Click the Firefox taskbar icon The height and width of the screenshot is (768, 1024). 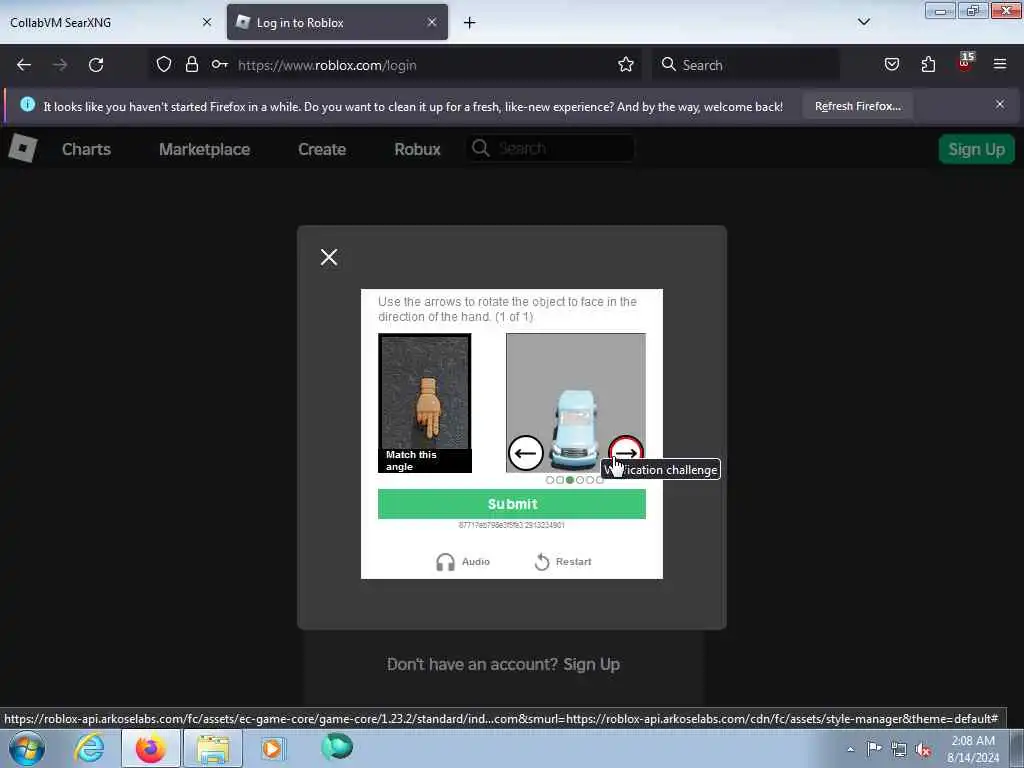tap(151, 748)
